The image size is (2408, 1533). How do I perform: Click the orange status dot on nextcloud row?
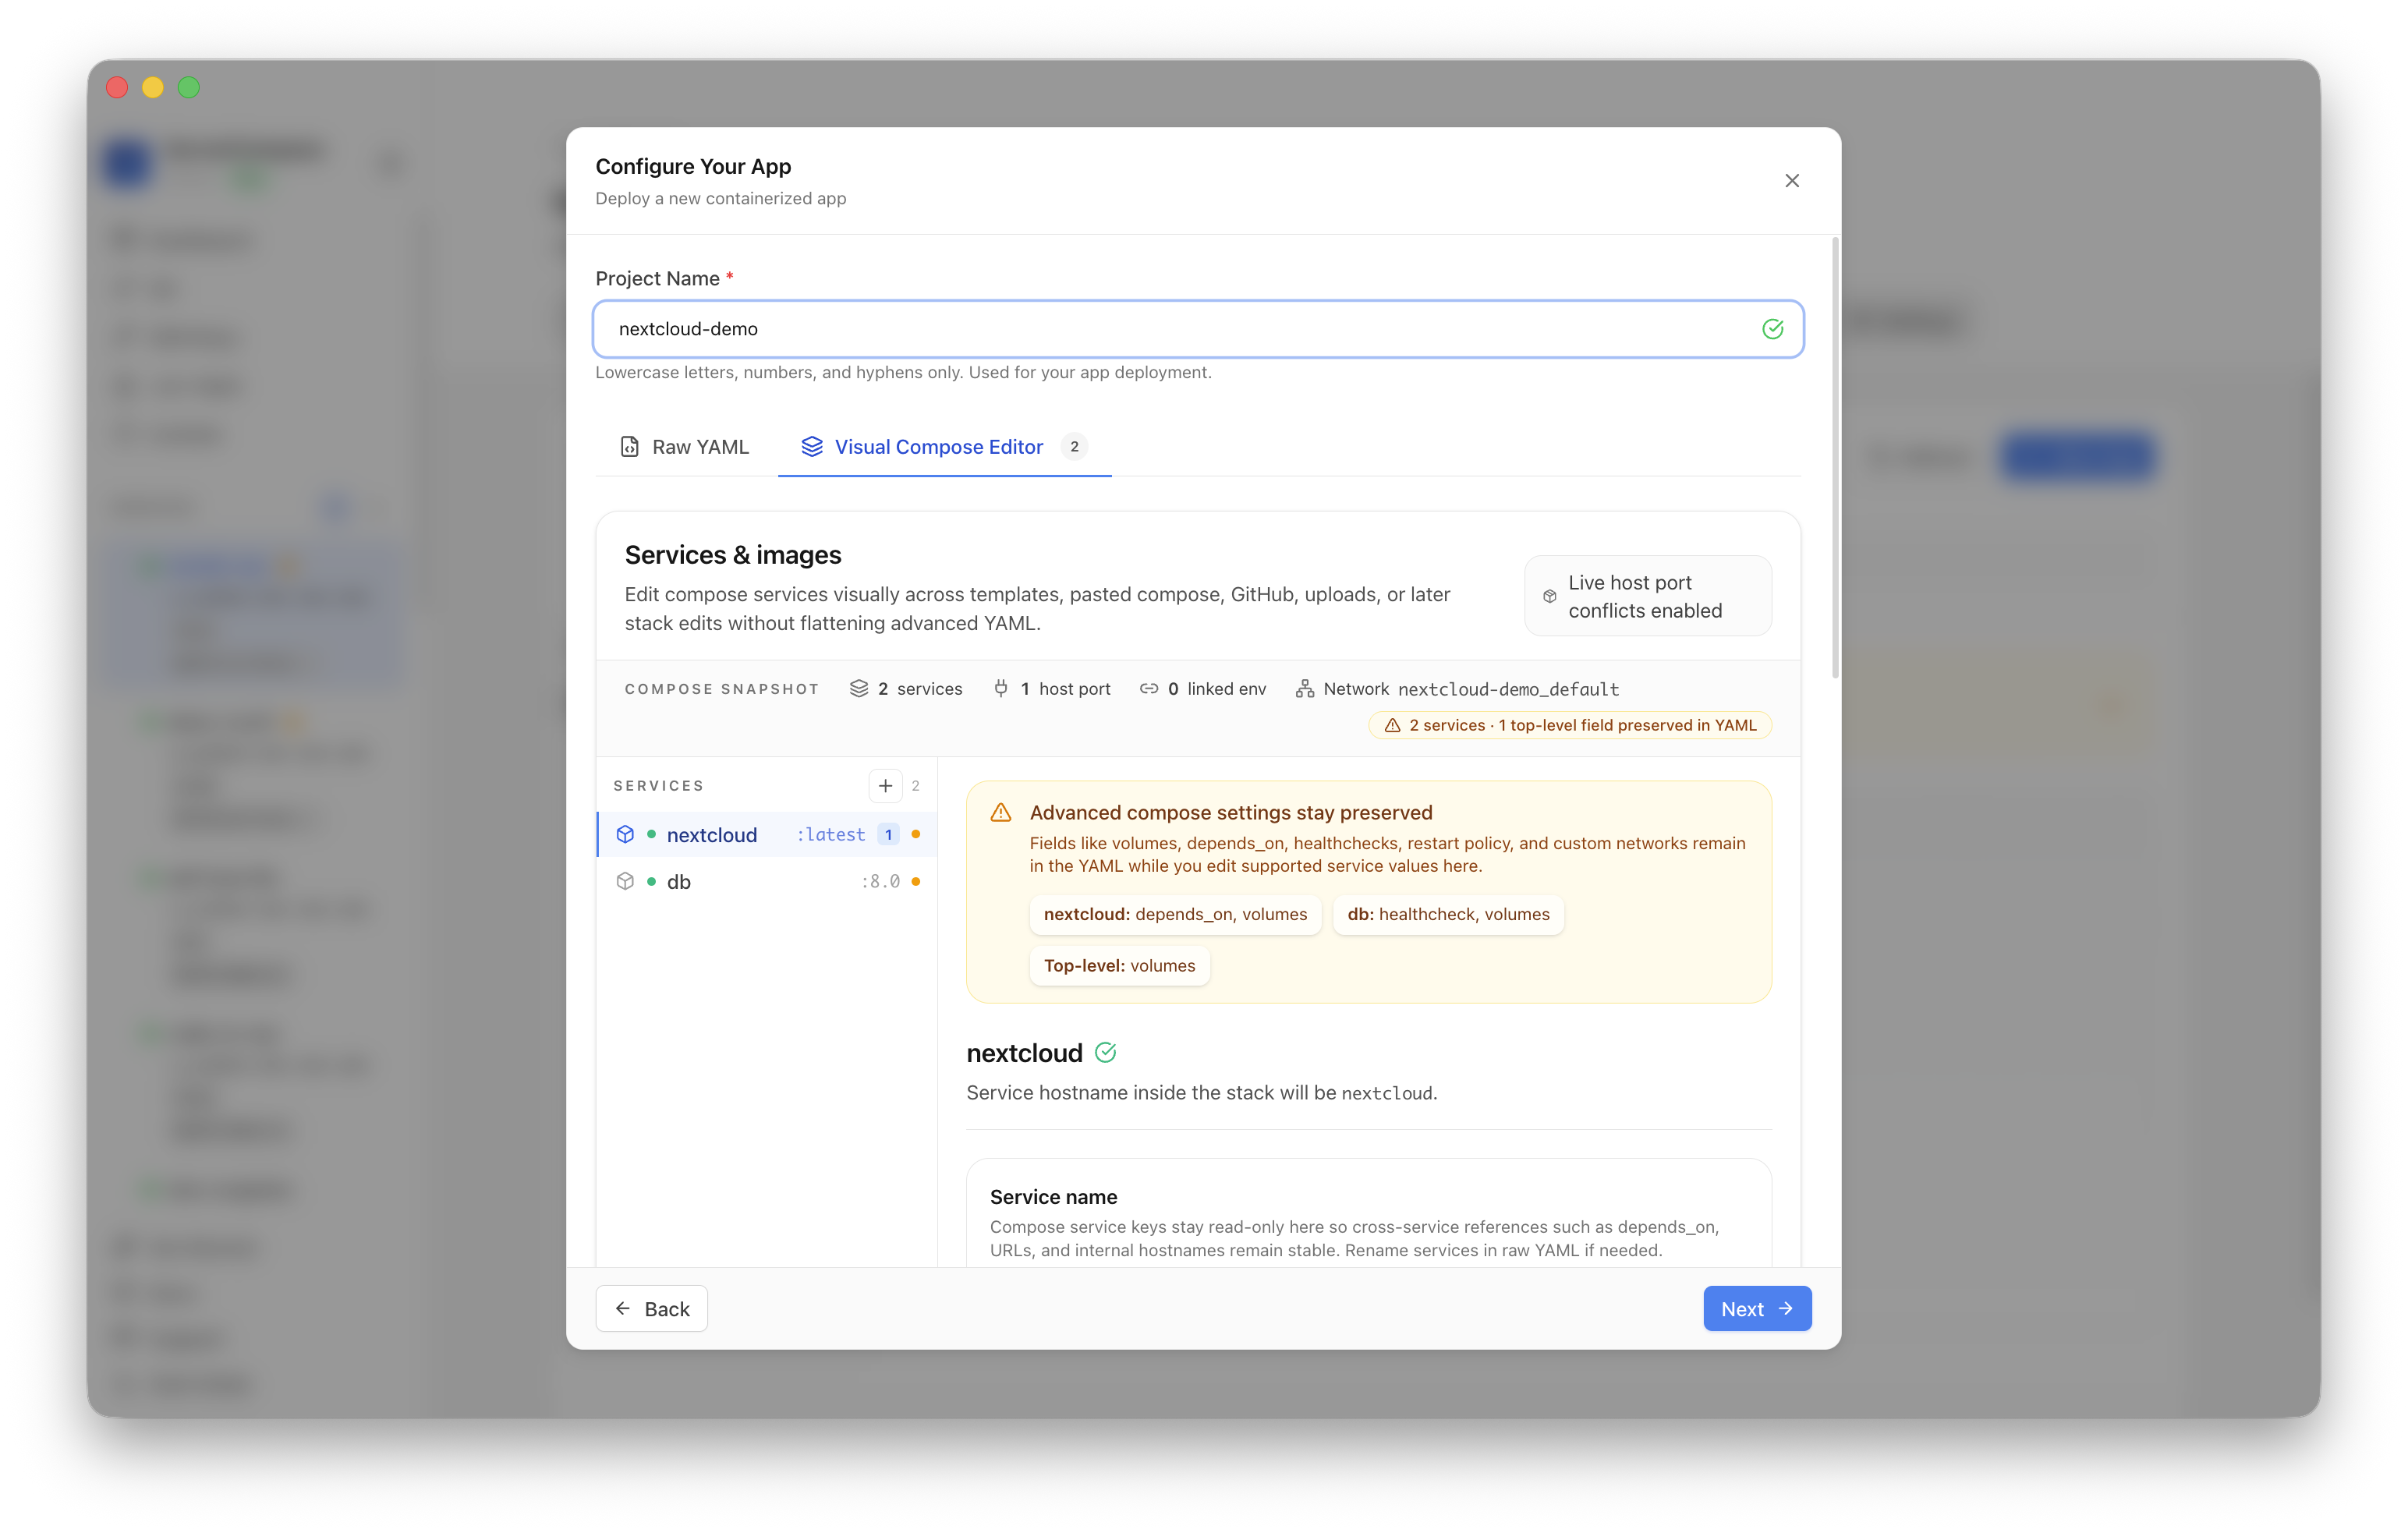(915, 835)
